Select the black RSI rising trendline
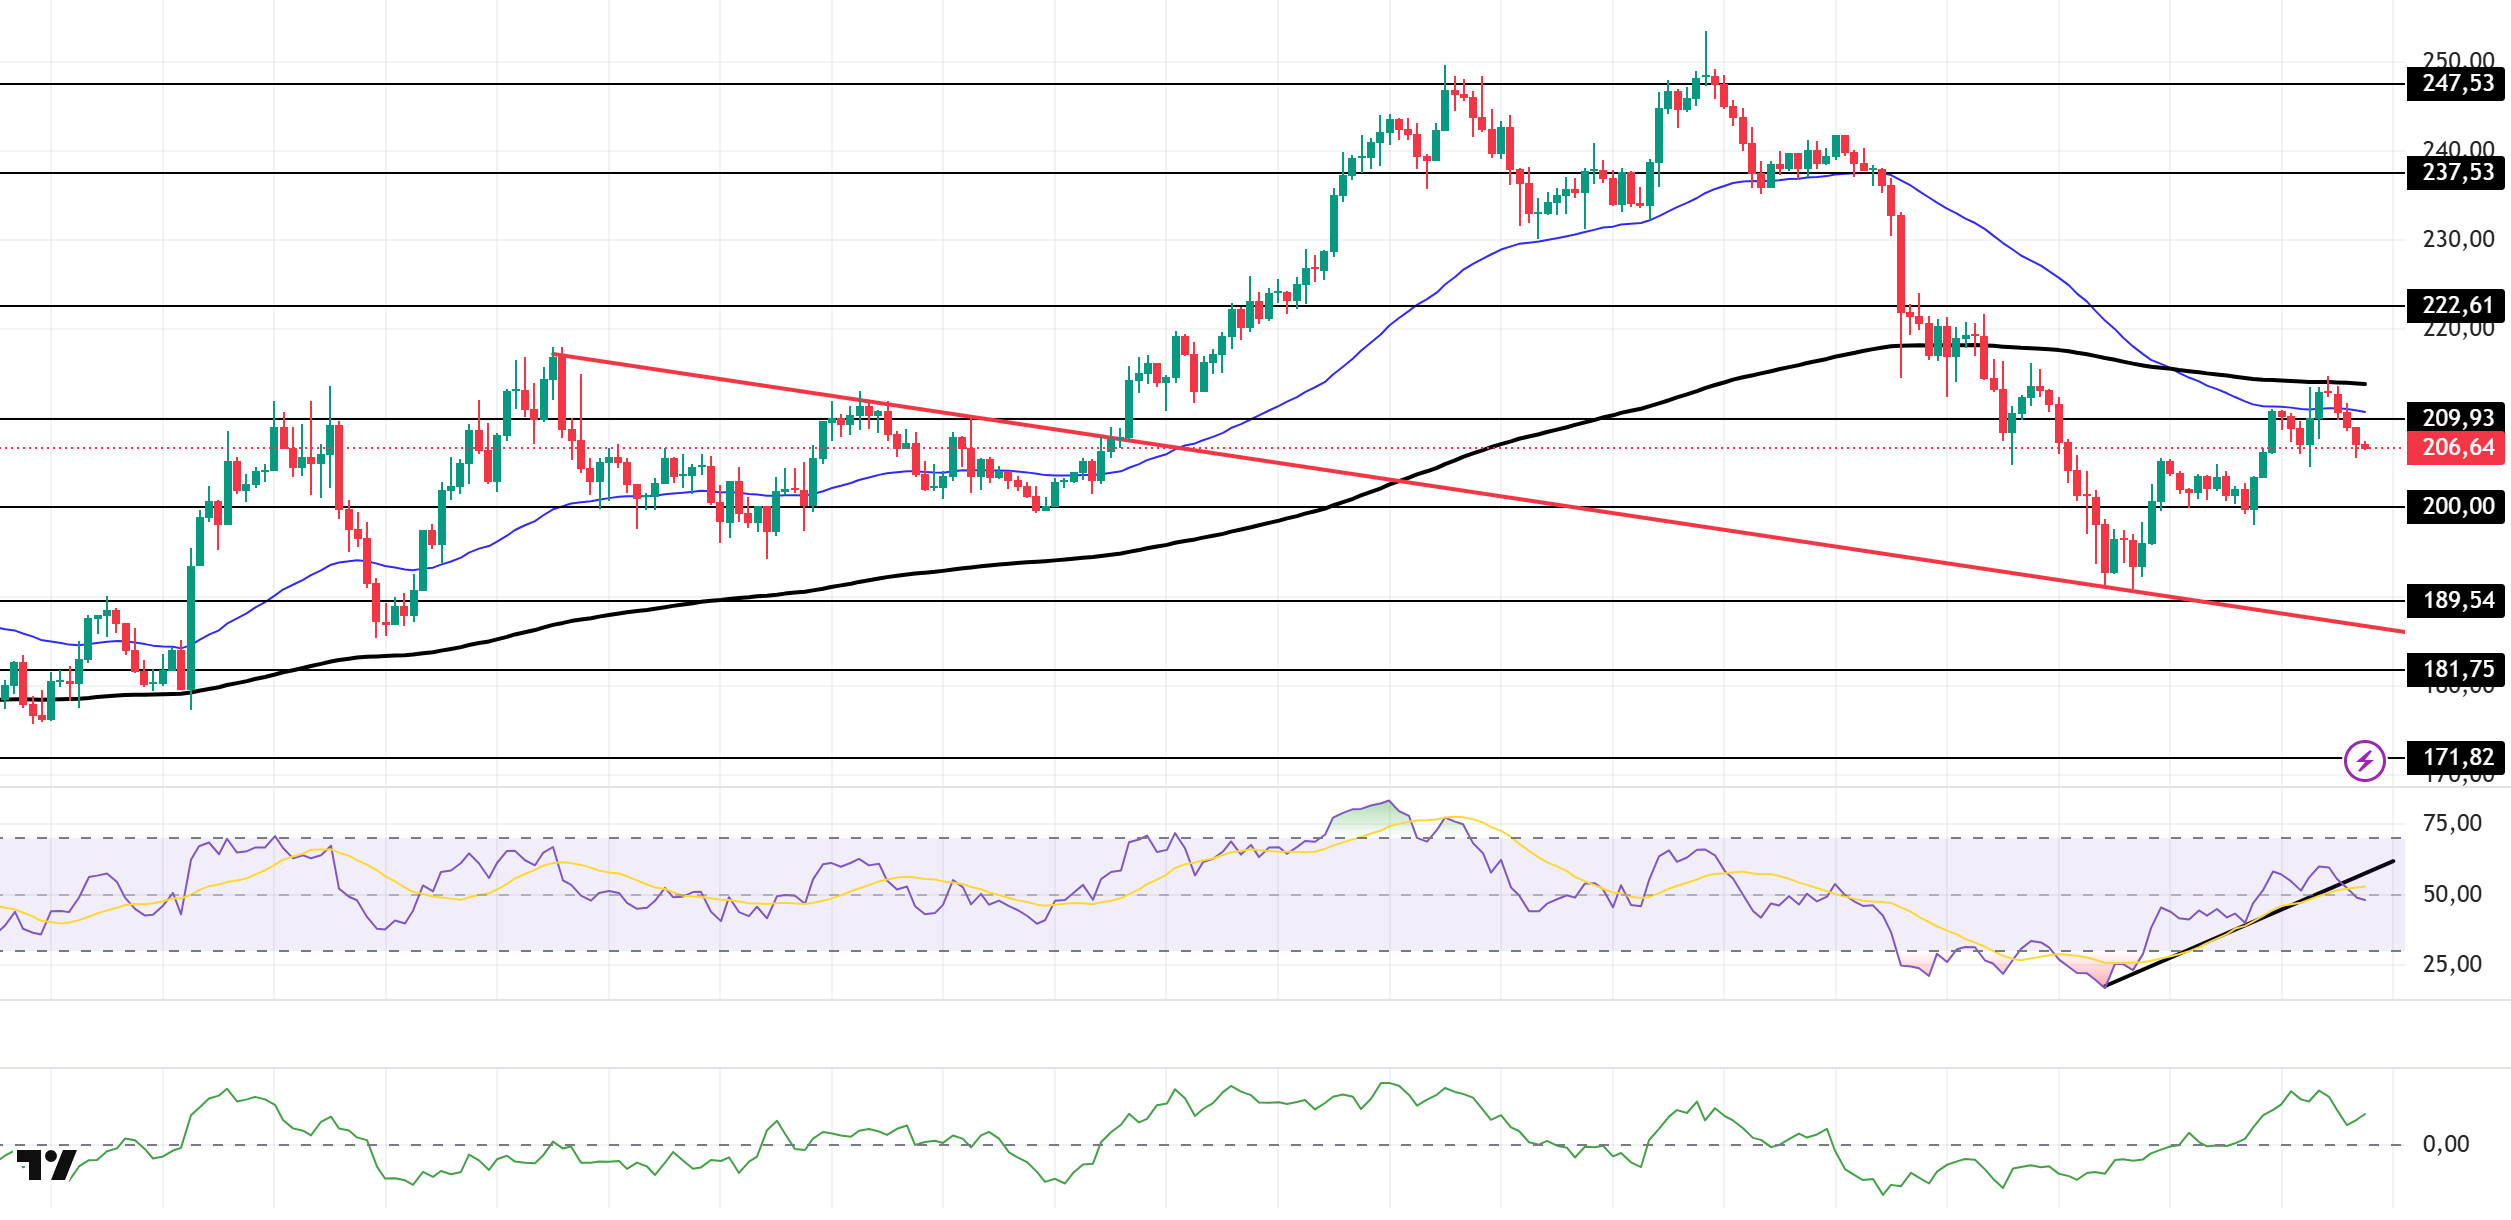The image size is (2511, 1220). point(2250,924)
